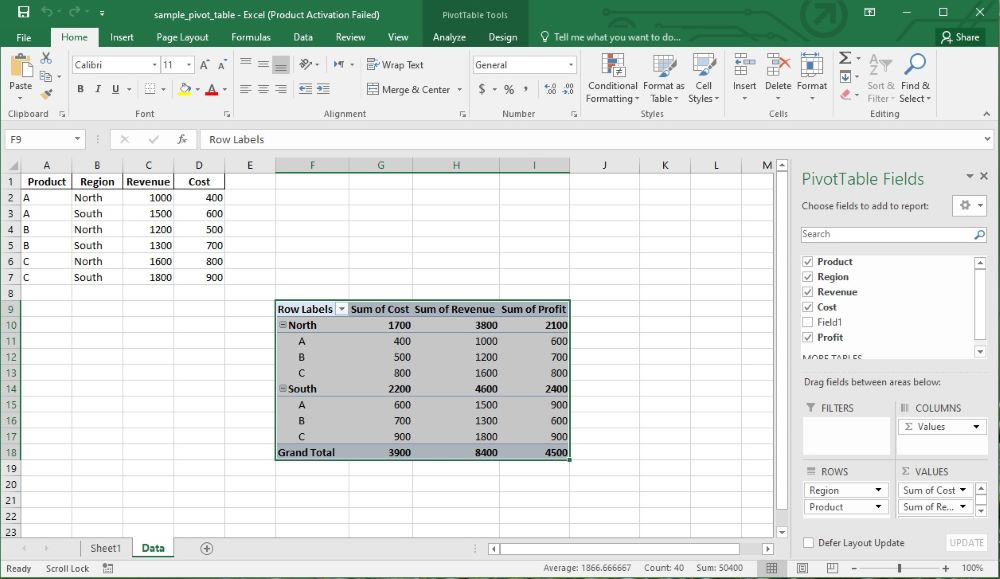Click the UPDATE button

point(965,542)
